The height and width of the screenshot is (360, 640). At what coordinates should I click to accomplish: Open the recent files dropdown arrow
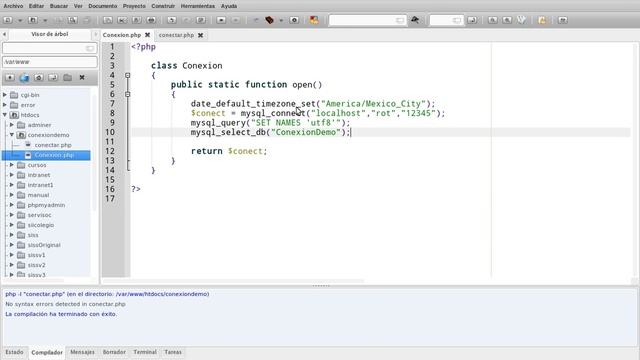(x=45, y=20)
